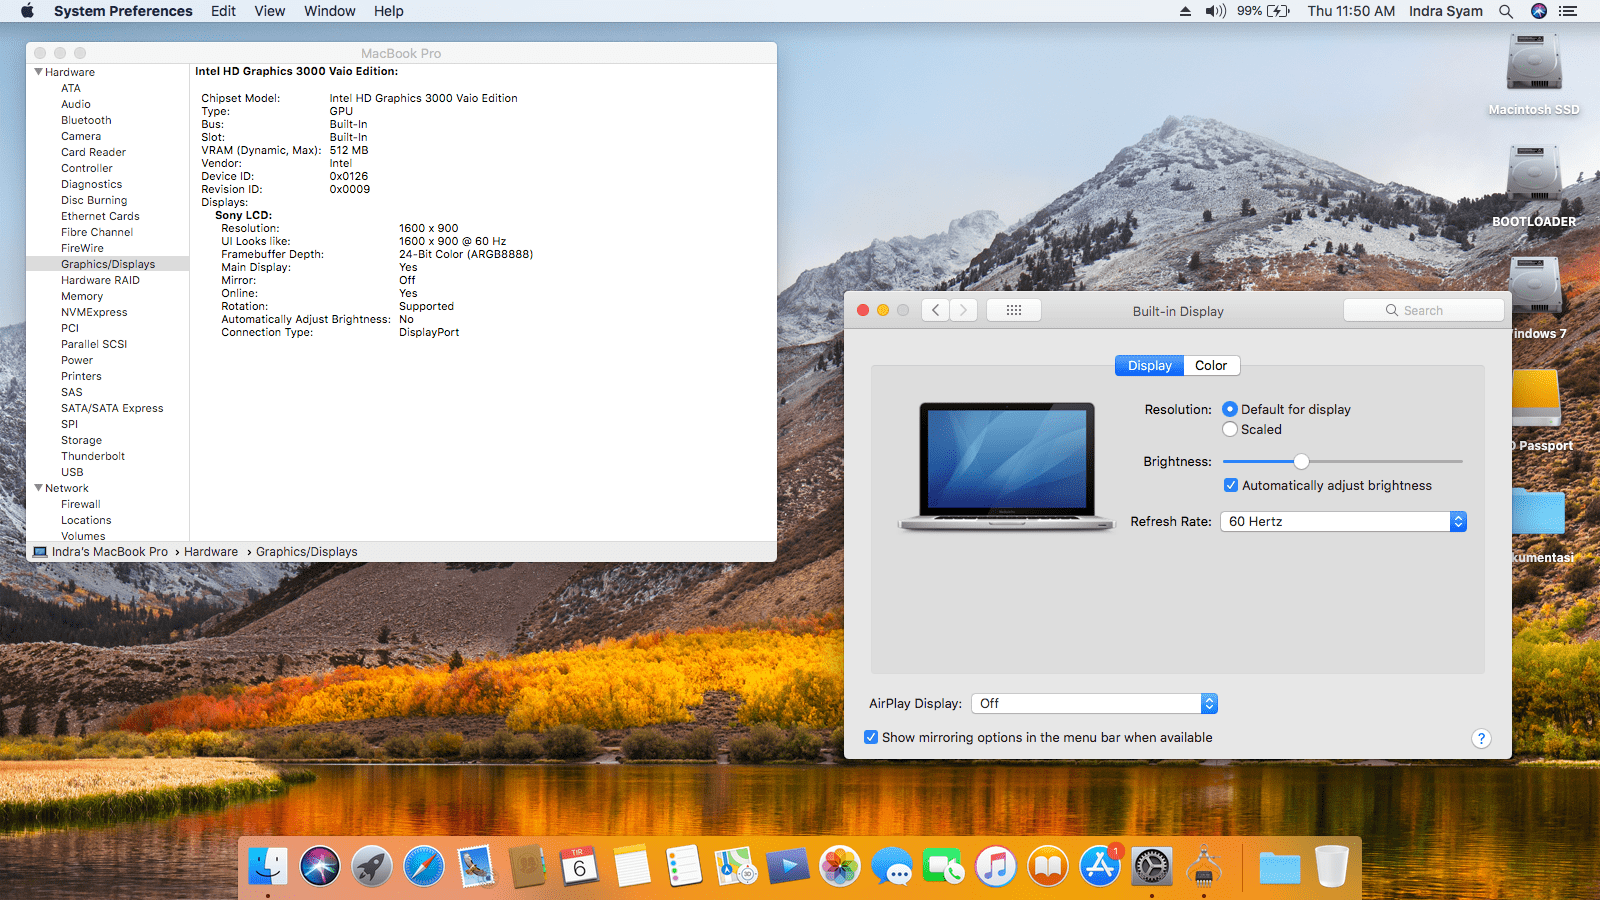The image size is (1600, 900).
Task: Select Thunderbolt in the sidebar
Action: point(93,456)
